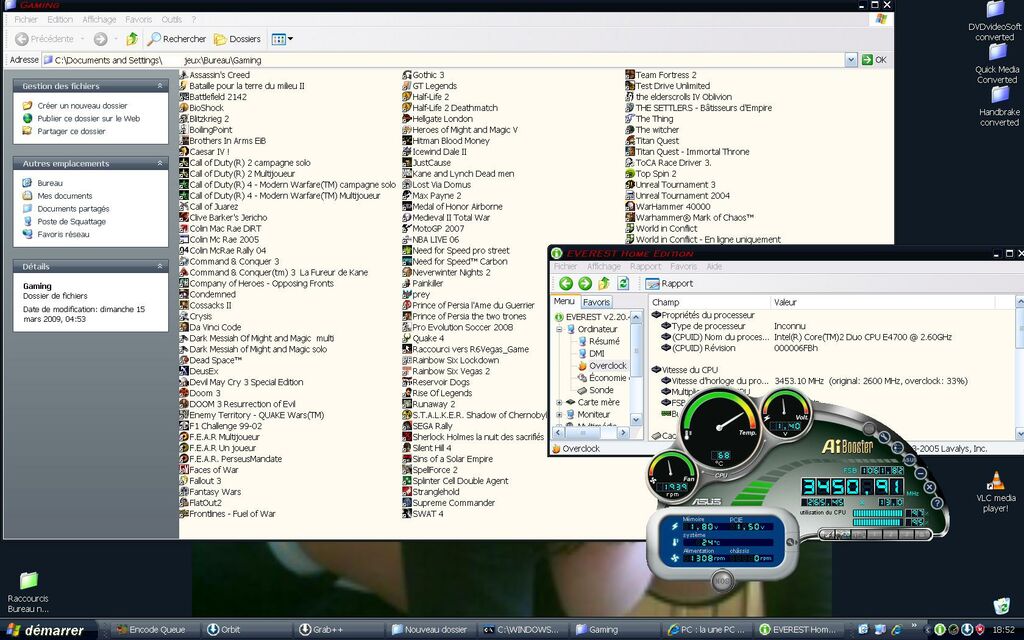The image size is (1024, 640).
Task: Open Crysis shortcut in Gaming folder
Action: (196, 316)
